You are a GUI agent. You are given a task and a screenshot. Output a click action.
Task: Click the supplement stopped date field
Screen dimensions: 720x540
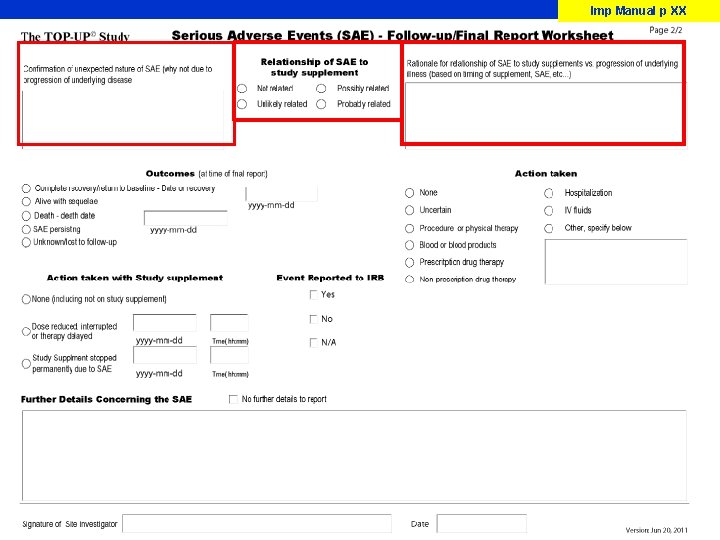(x=165, y=355)
